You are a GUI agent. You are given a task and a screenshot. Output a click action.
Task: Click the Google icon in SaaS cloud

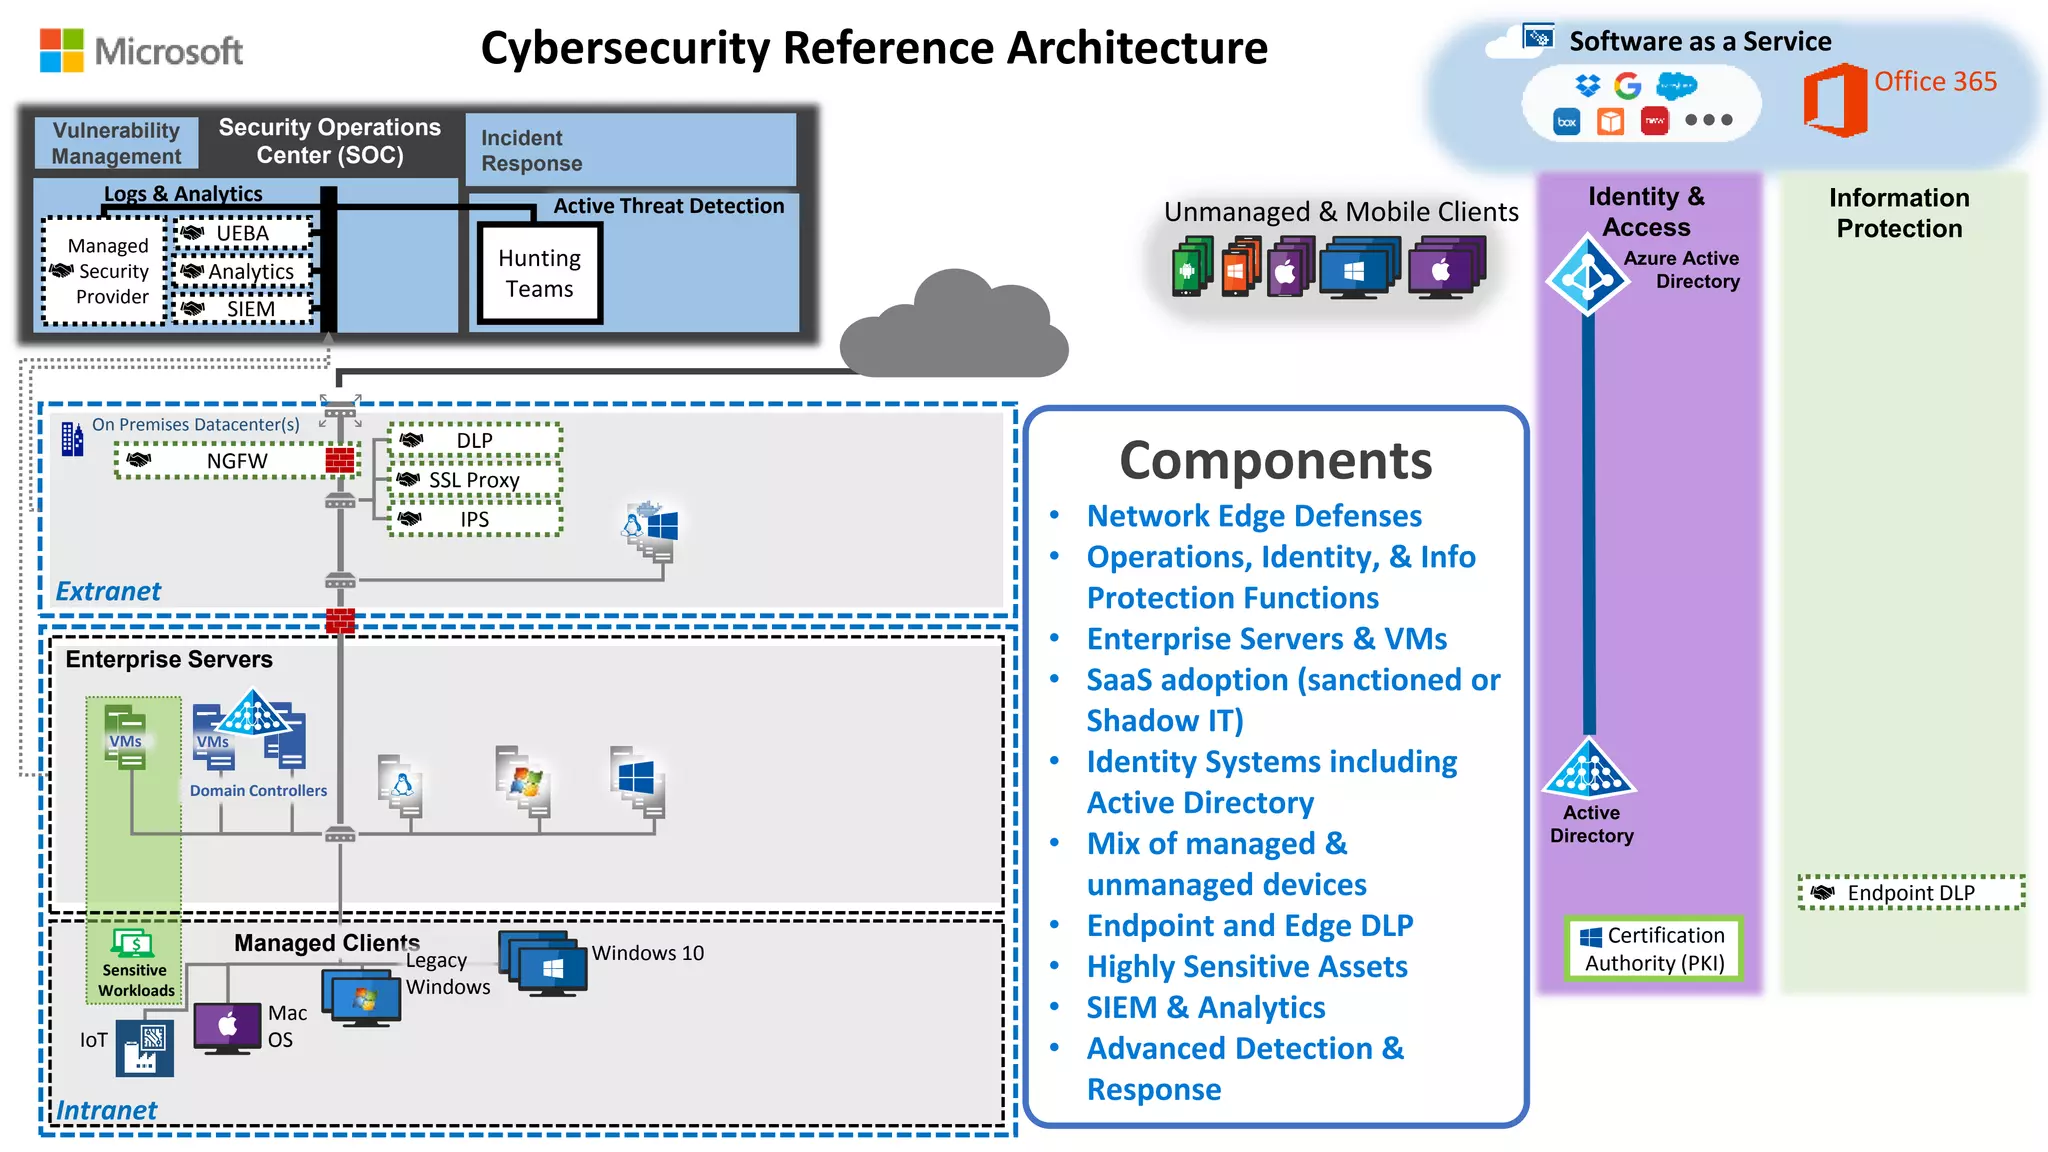click(1628, 86)
